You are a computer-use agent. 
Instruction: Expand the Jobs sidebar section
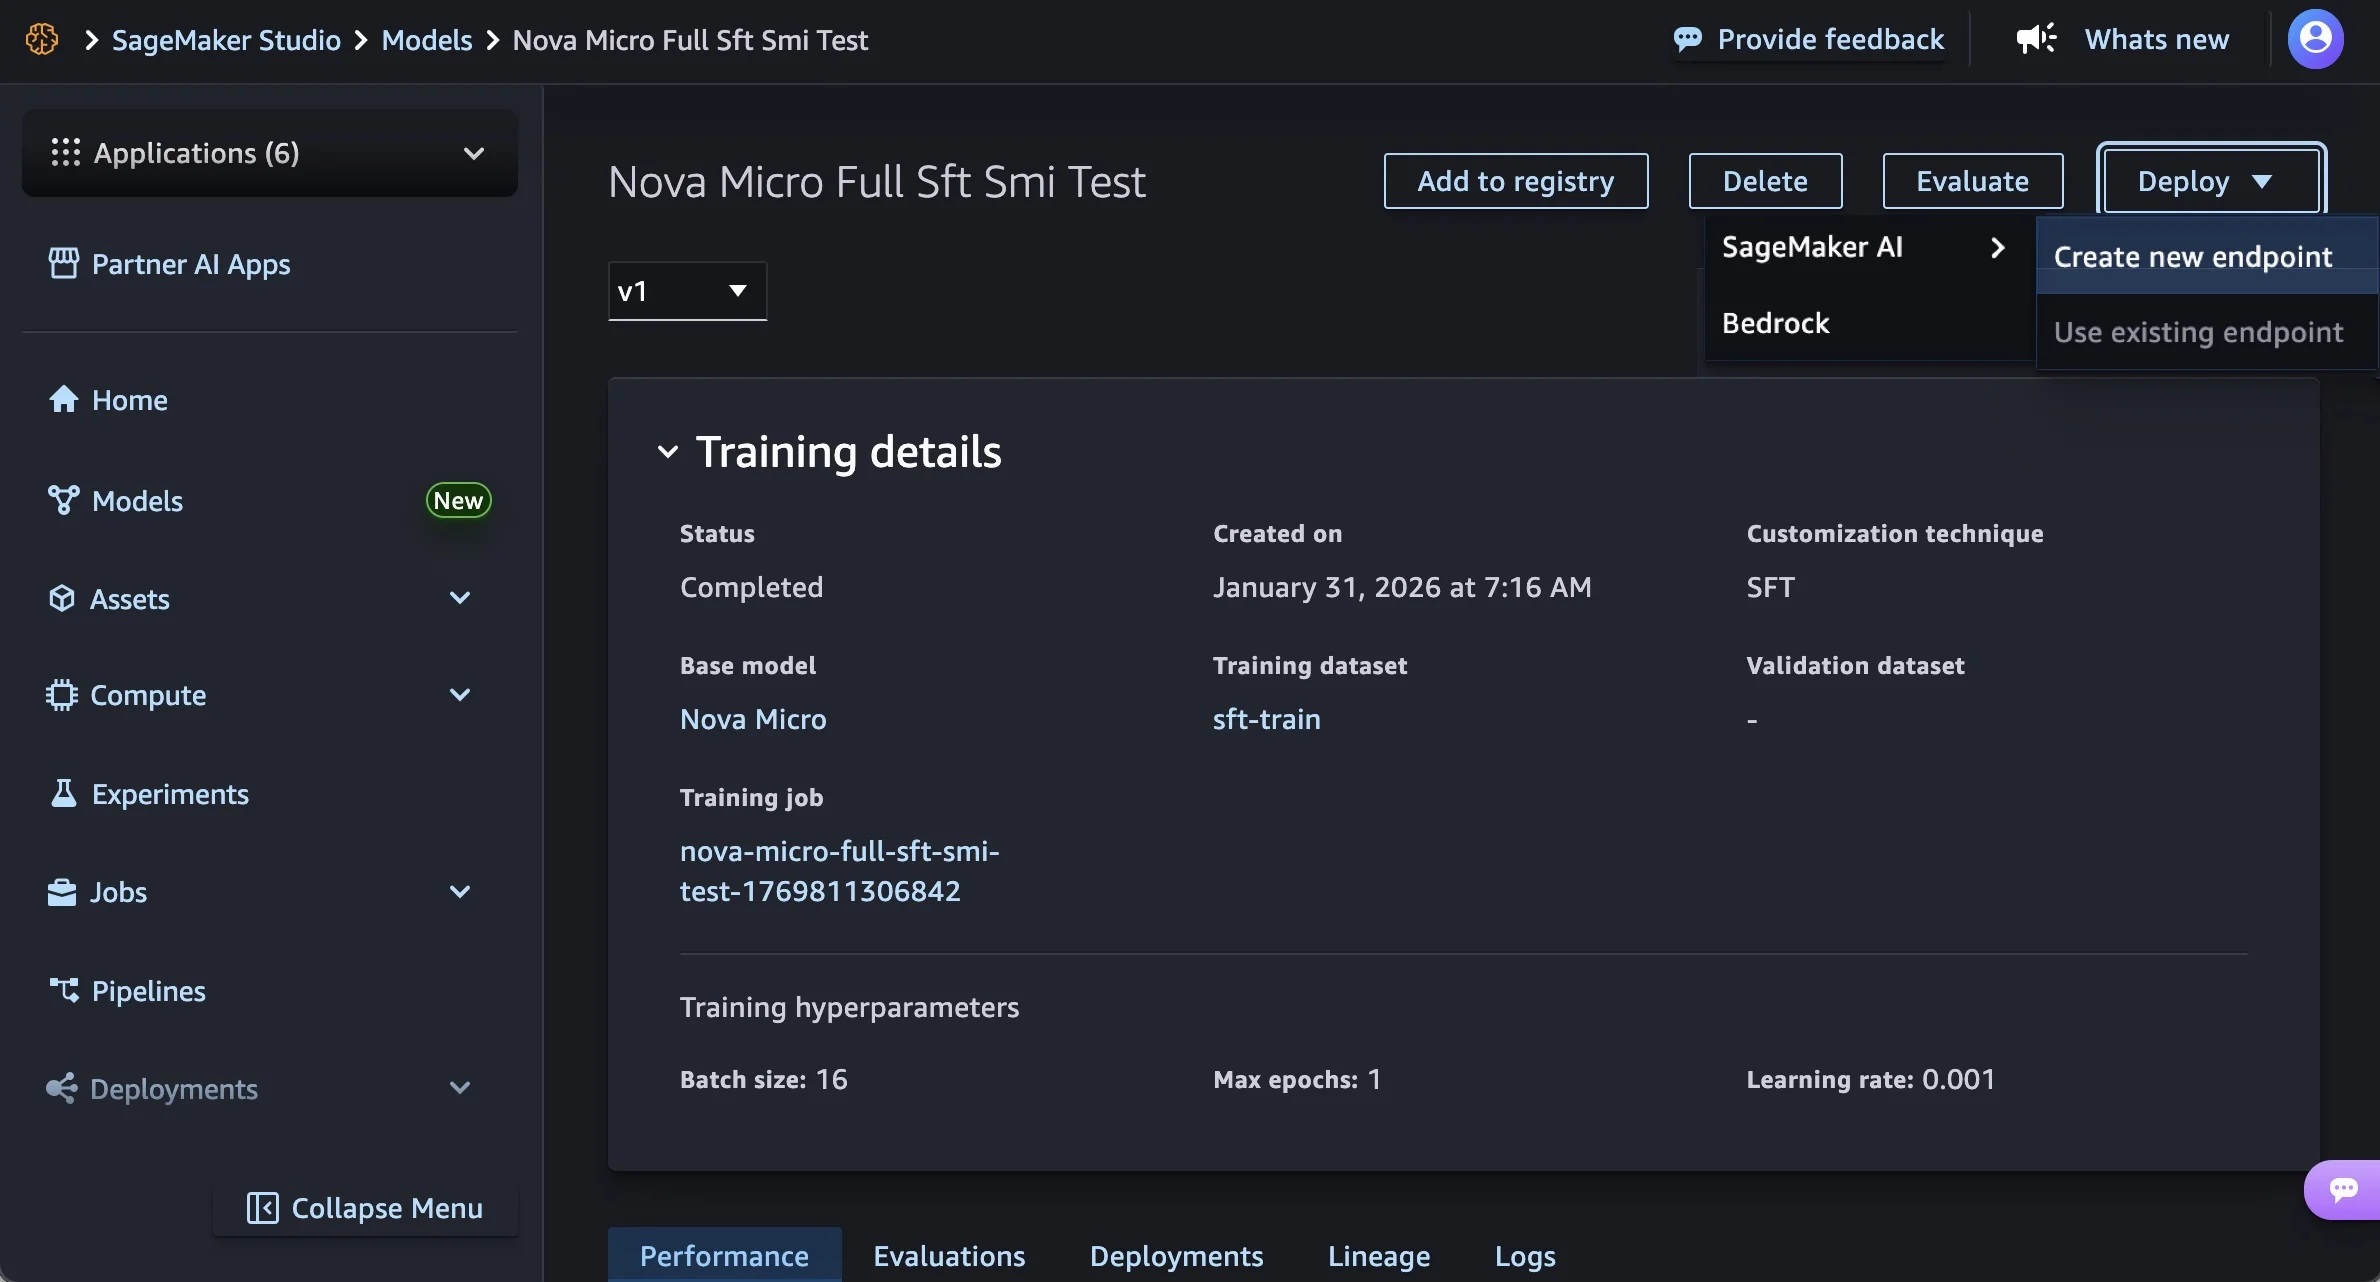459,892
